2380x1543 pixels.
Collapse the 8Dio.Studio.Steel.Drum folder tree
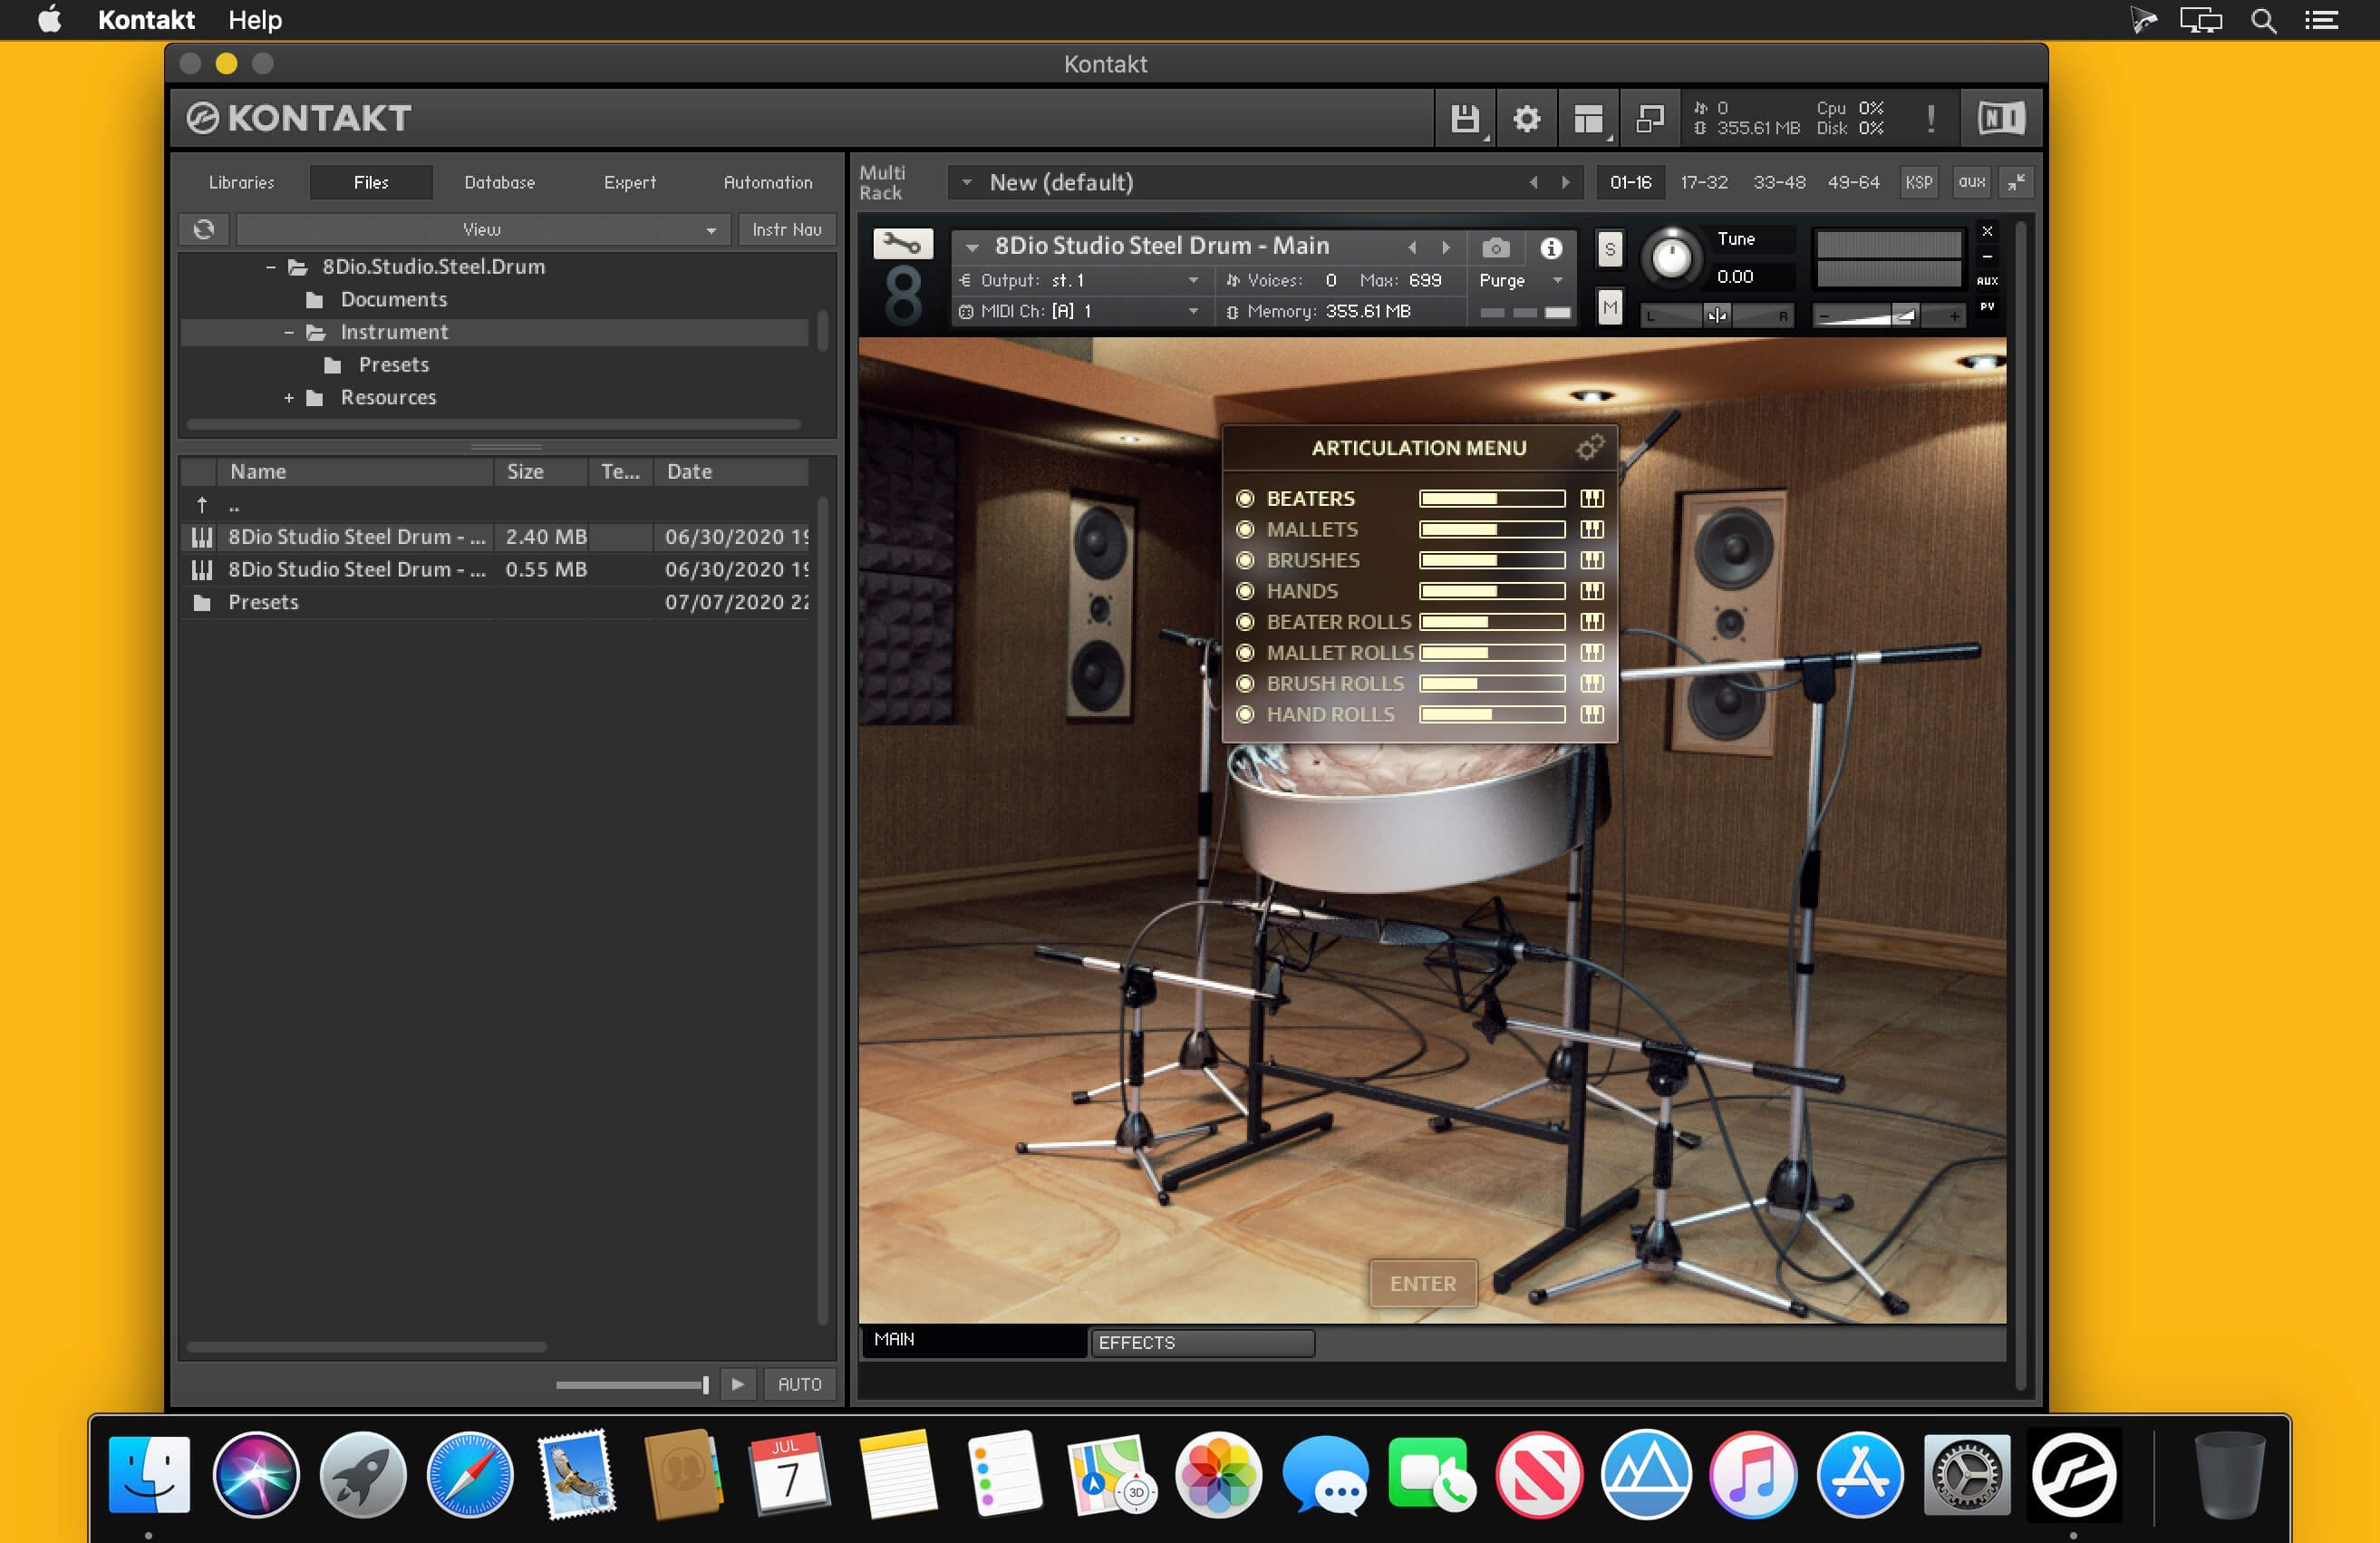(271, 267)
